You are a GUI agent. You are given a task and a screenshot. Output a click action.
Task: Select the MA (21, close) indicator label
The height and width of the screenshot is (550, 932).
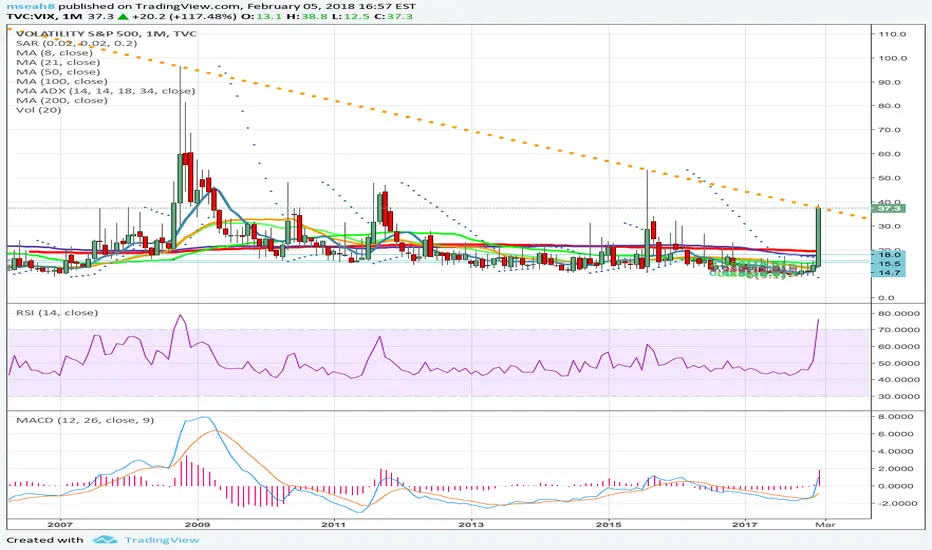[x=58, y=62]
